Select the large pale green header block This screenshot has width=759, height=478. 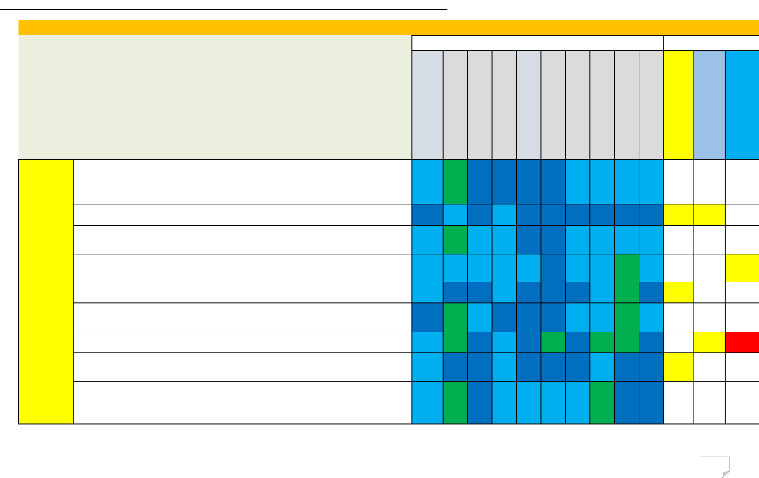[214, 97]
